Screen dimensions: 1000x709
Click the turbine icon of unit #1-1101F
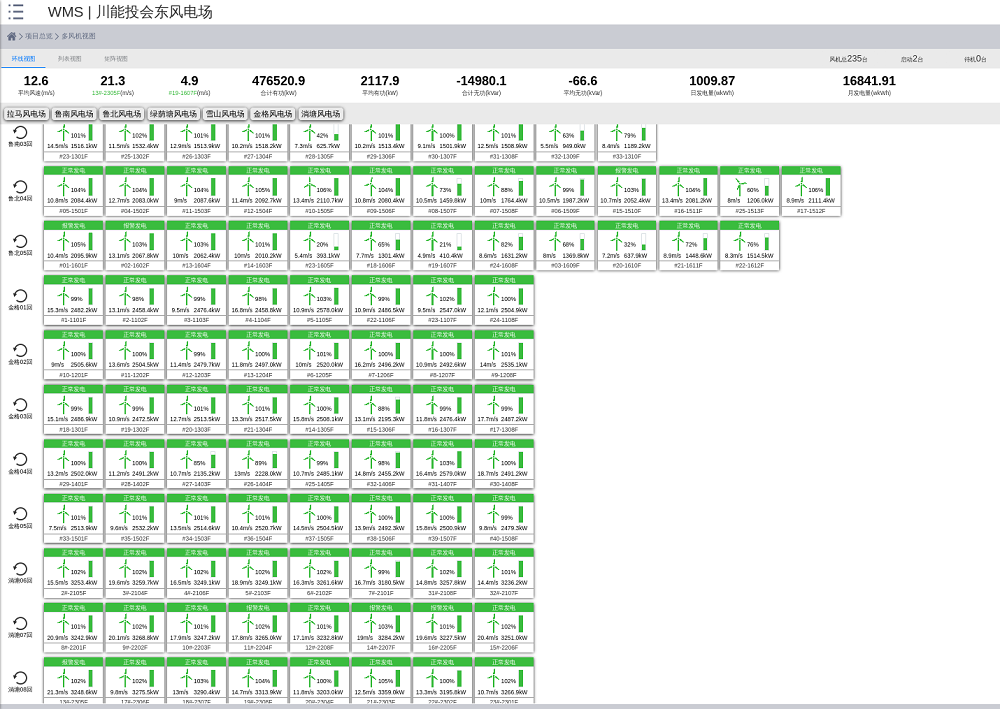64,297
